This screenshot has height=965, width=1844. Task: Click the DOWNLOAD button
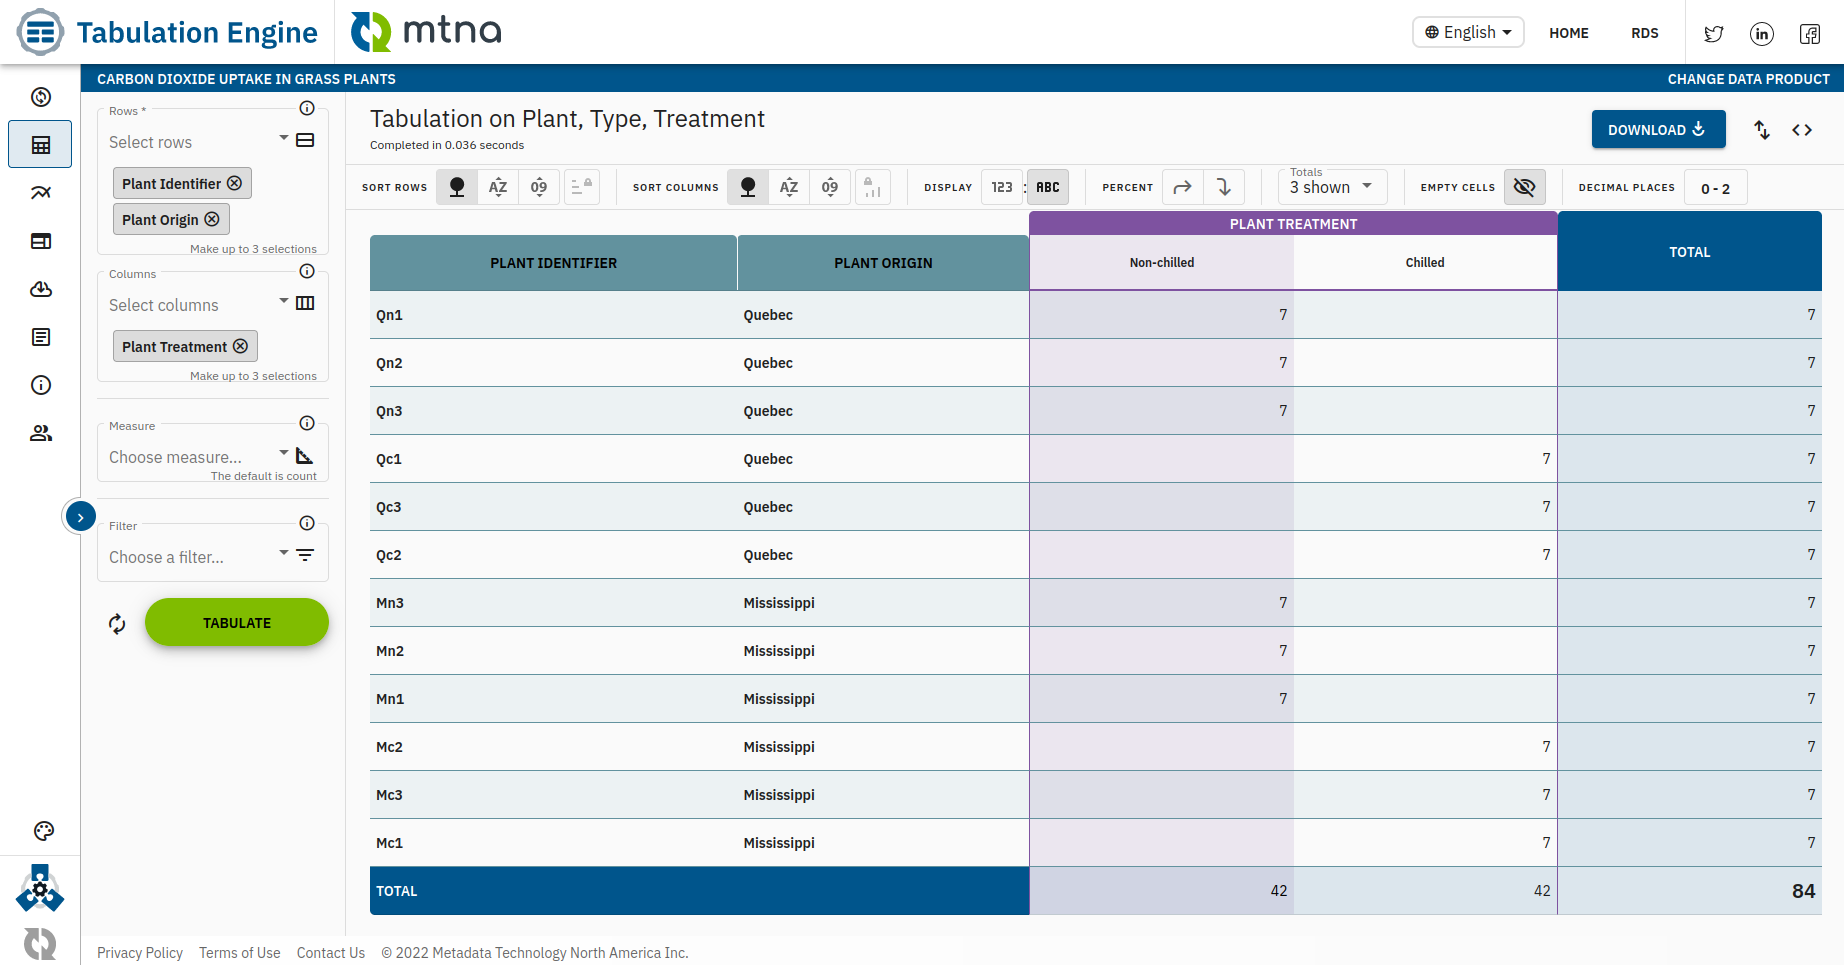(x=1659, y=129)
